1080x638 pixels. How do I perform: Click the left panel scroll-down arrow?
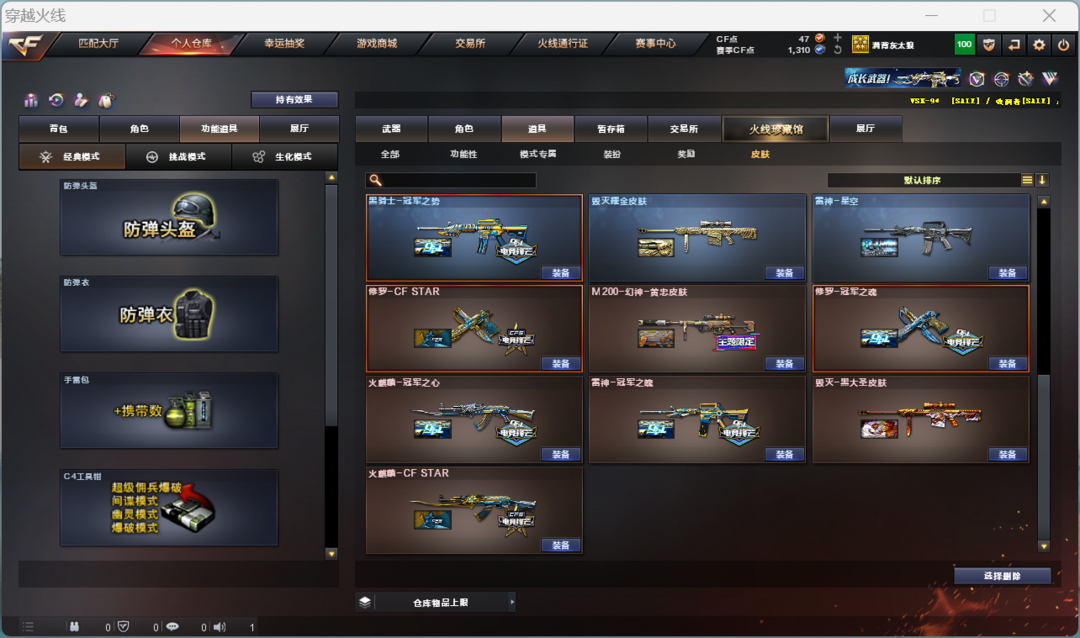331,553
